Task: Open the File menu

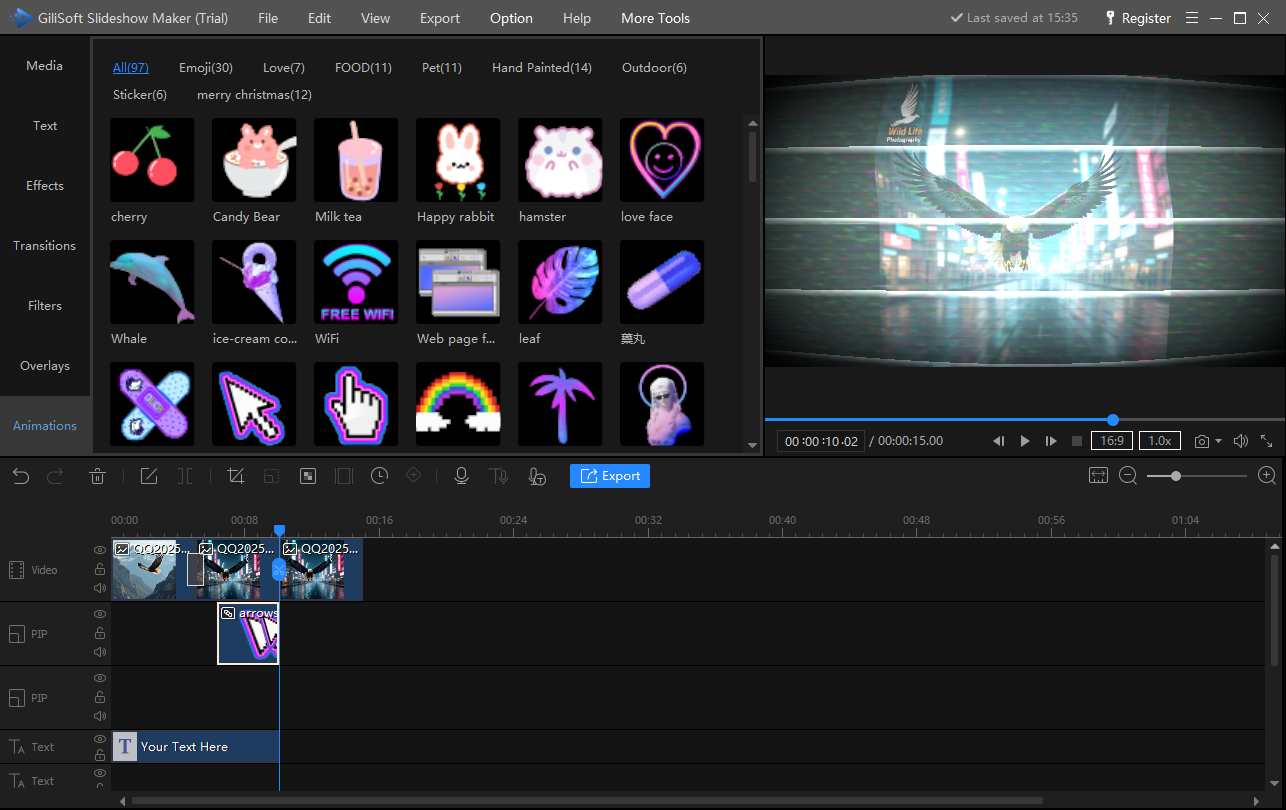Action: (268, 18)
